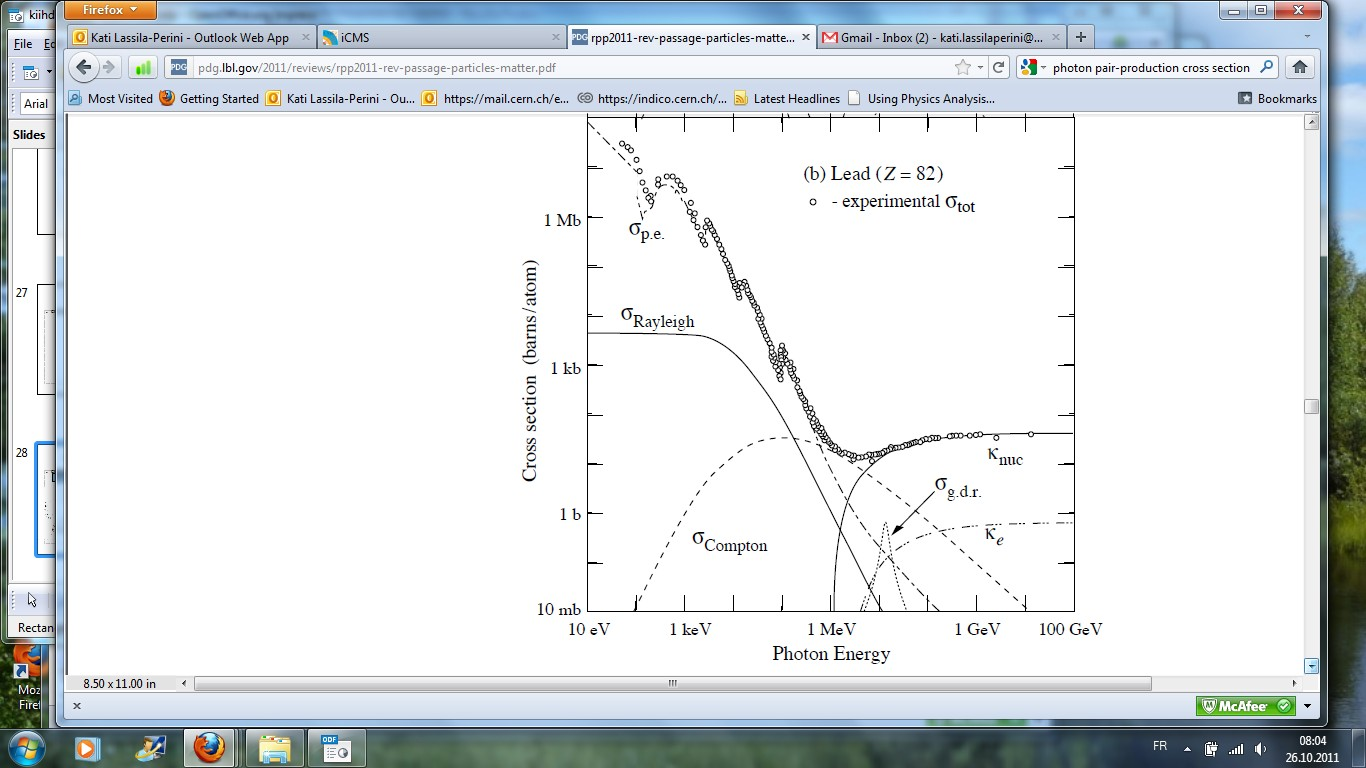Click the PDF vertical scrollbar down arrow
This screenshot has height=768, width=1366.
coord(1311,665)
